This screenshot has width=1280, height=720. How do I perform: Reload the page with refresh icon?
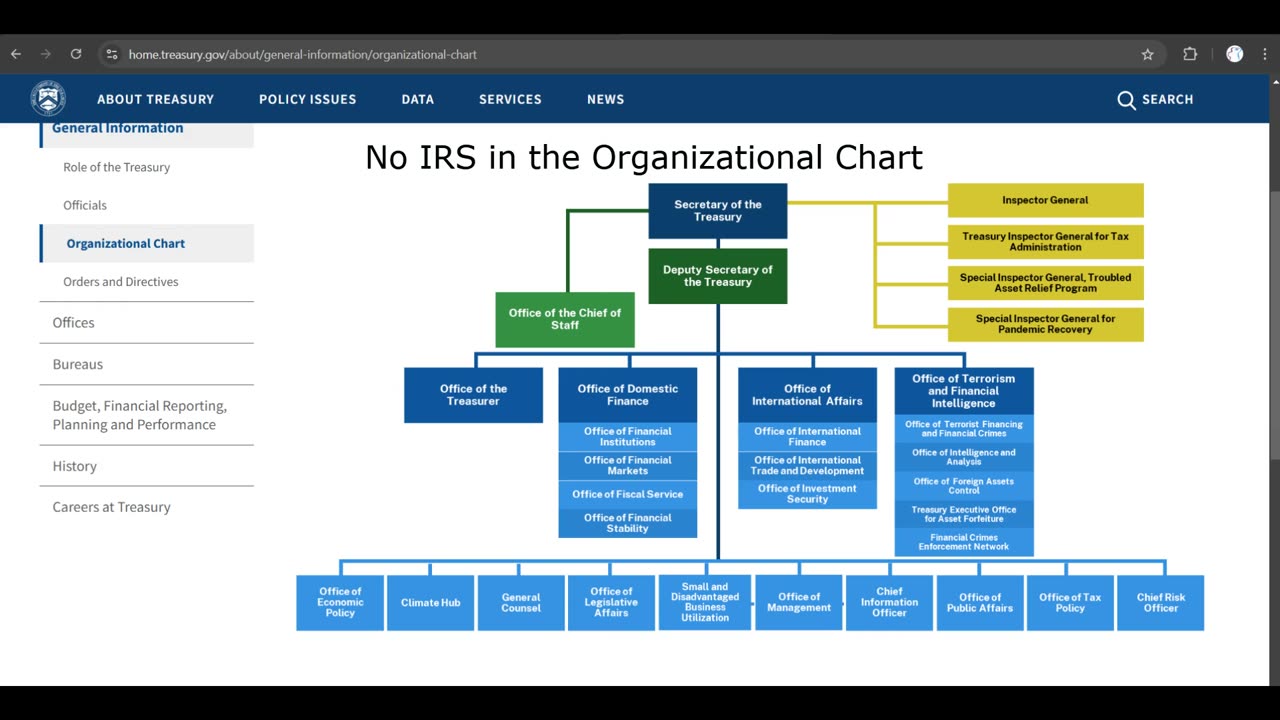(76, 54)
